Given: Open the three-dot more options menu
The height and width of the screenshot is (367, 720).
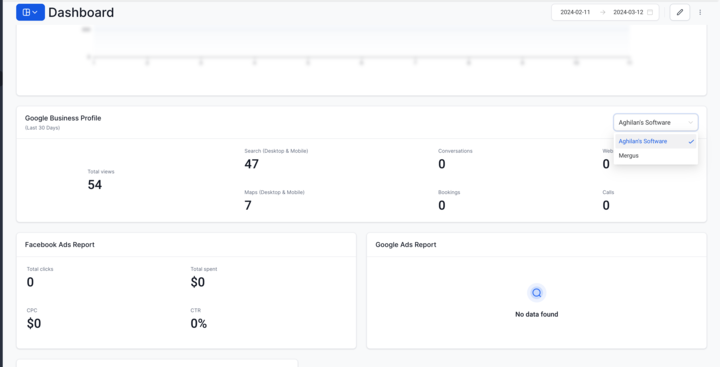Looking at the screenshot, I should pyautogui.click(x=700, y=12).
